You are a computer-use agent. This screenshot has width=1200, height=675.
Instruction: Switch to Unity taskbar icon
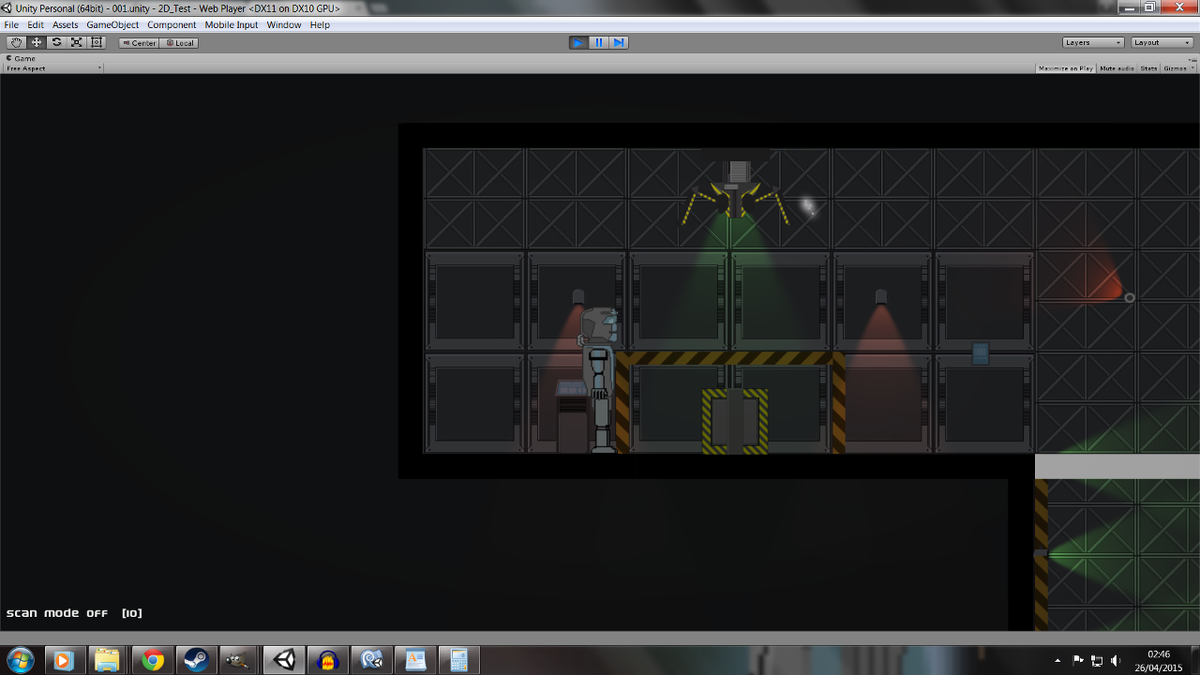(x=284, y=660)
